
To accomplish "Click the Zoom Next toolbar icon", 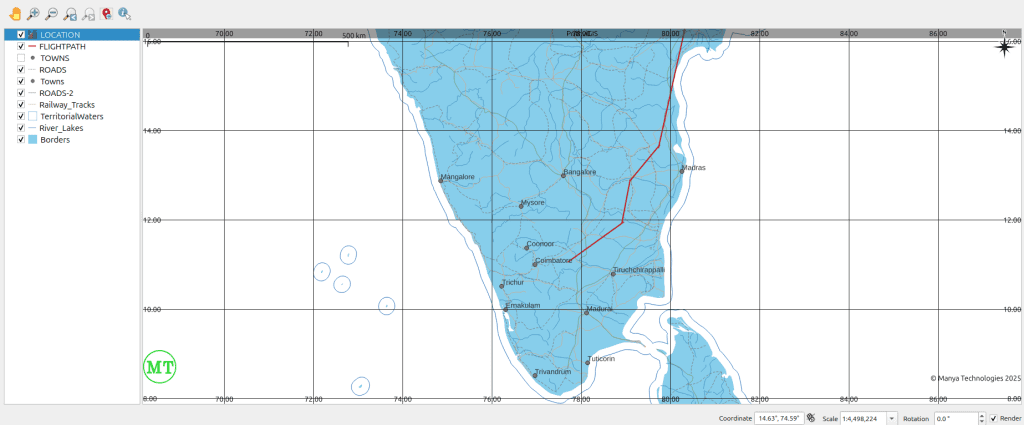I will click(x=88, y=14).
